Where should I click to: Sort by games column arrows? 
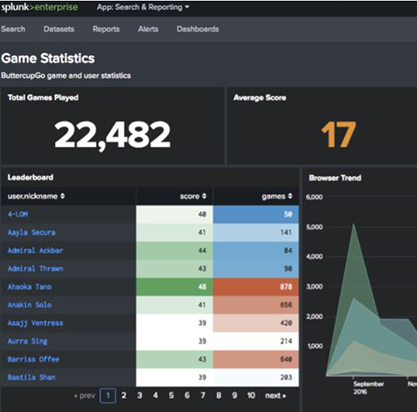click(290, 196)
